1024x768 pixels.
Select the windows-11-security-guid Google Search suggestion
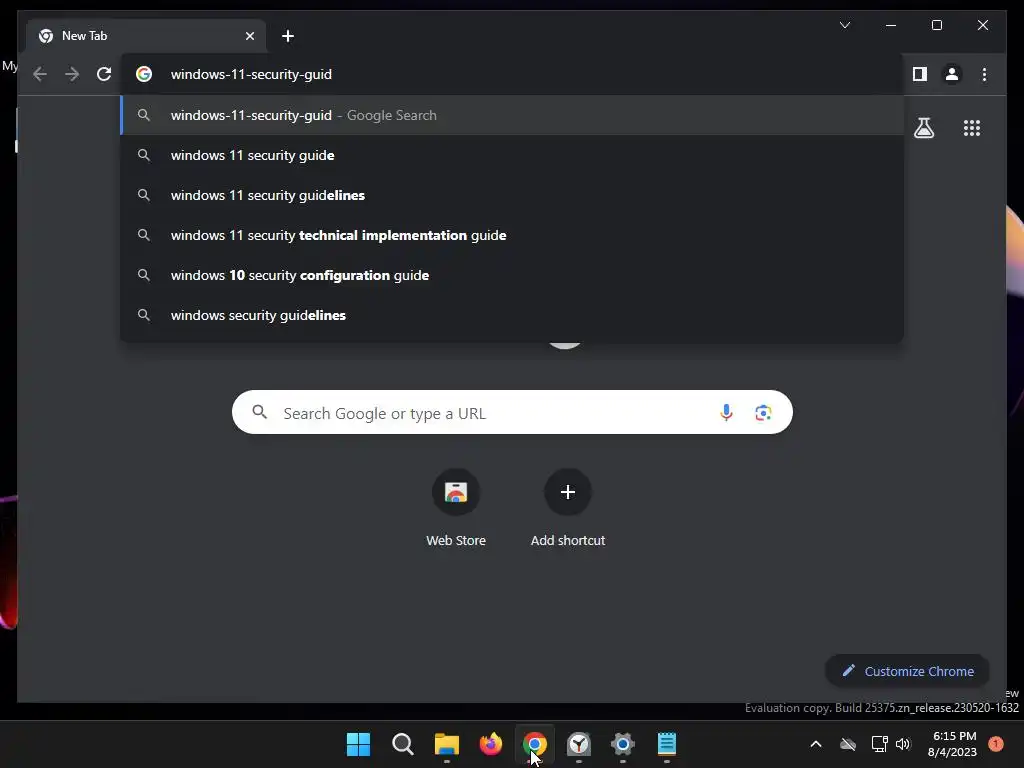[512, 116]
